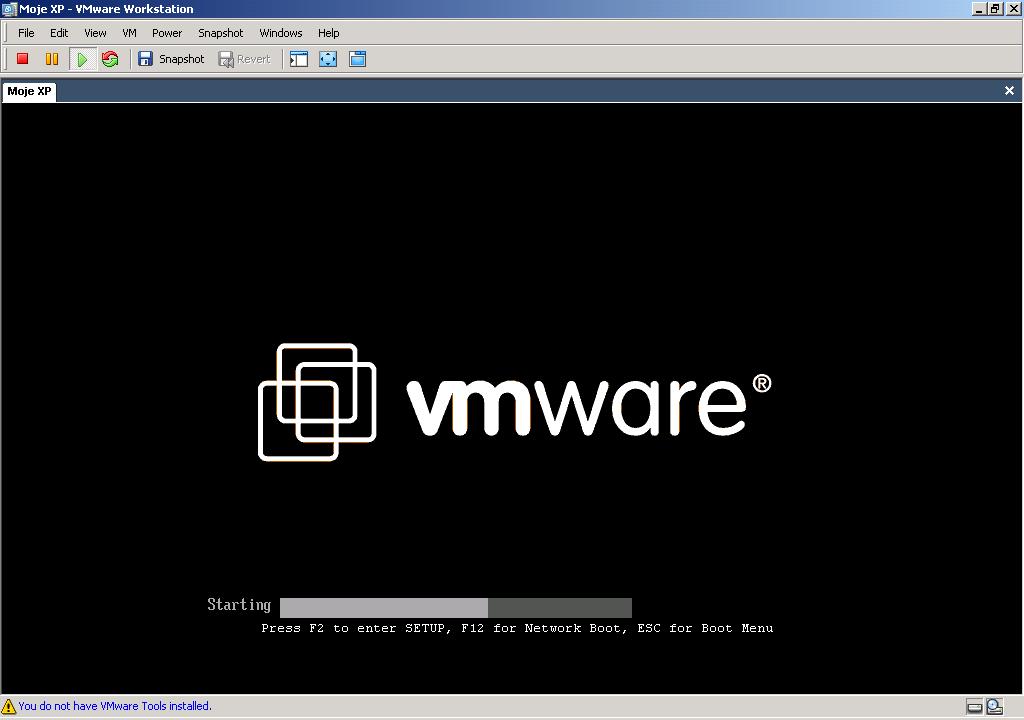Suspend the VM with the pause icon
The width and height of the screenshot is (1024, 720).
coord(52,59)
